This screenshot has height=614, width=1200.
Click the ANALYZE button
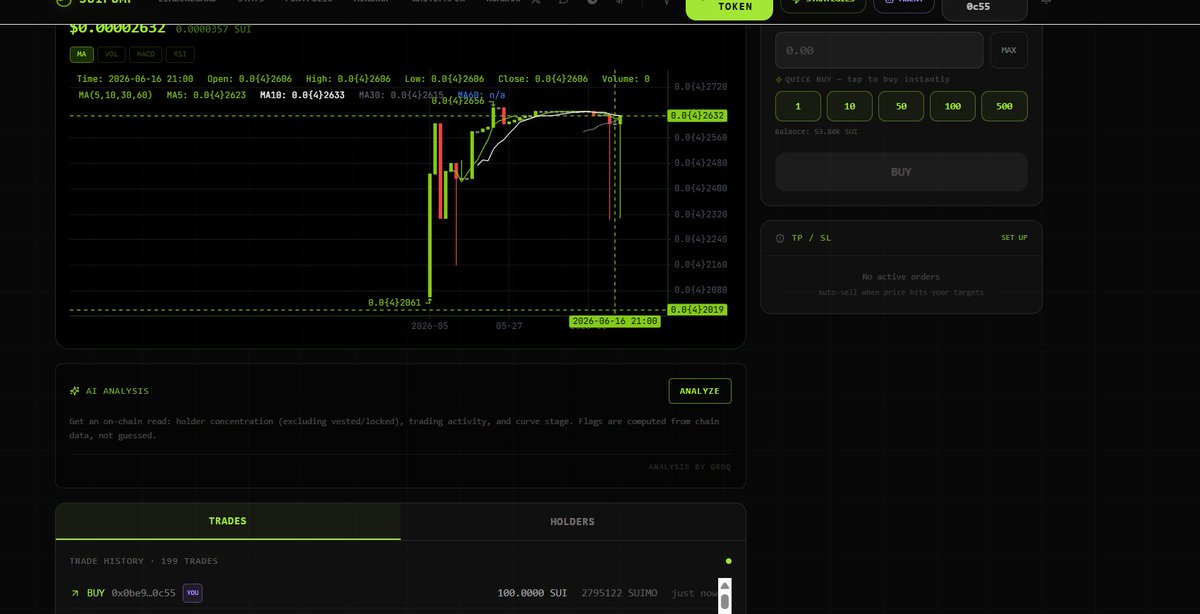point(700,391)
